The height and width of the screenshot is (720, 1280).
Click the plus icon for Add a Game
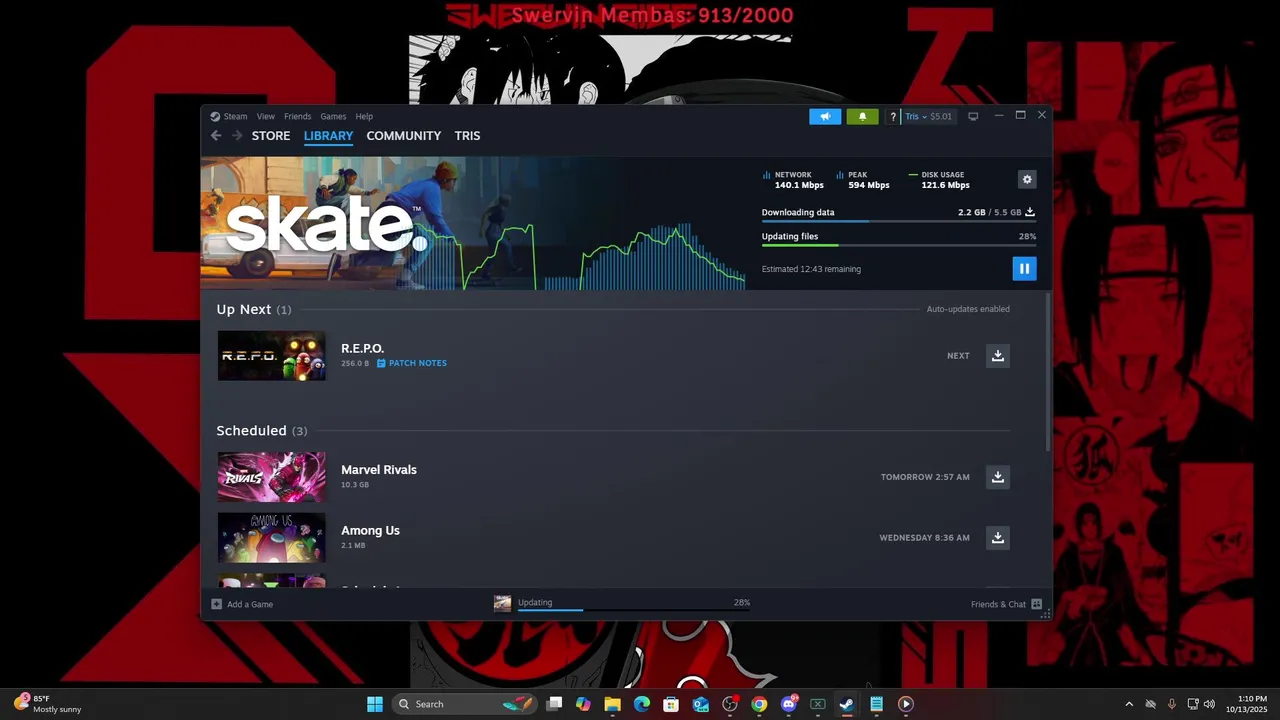[x=216, y=604]
